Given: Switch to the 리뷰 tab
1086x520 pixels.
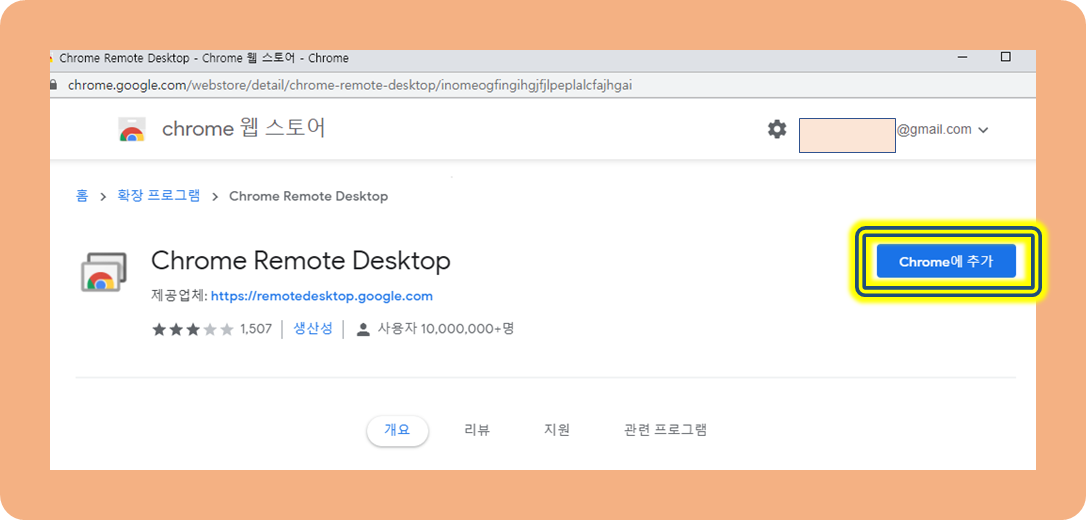Looking at the screenshot, I should click(477, 430).
